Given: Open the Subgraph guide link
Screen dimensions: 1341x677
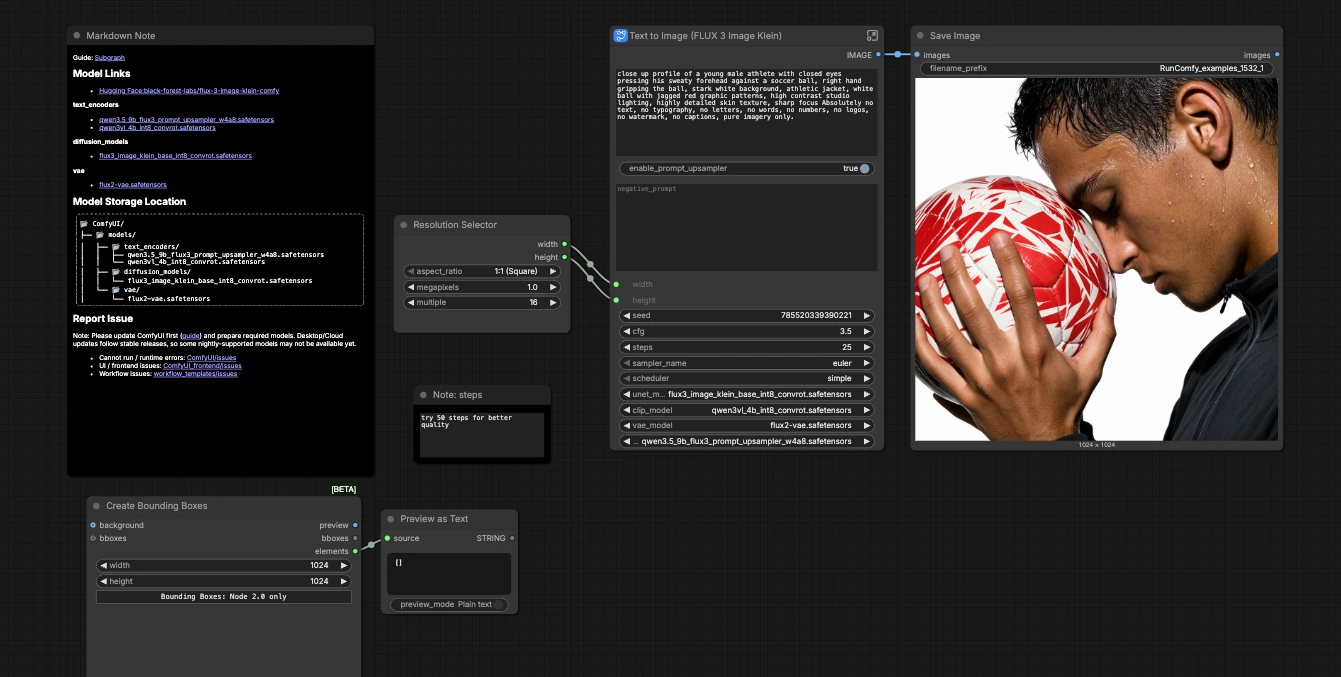Looking at the screenshot, I should tap(110, 58).
